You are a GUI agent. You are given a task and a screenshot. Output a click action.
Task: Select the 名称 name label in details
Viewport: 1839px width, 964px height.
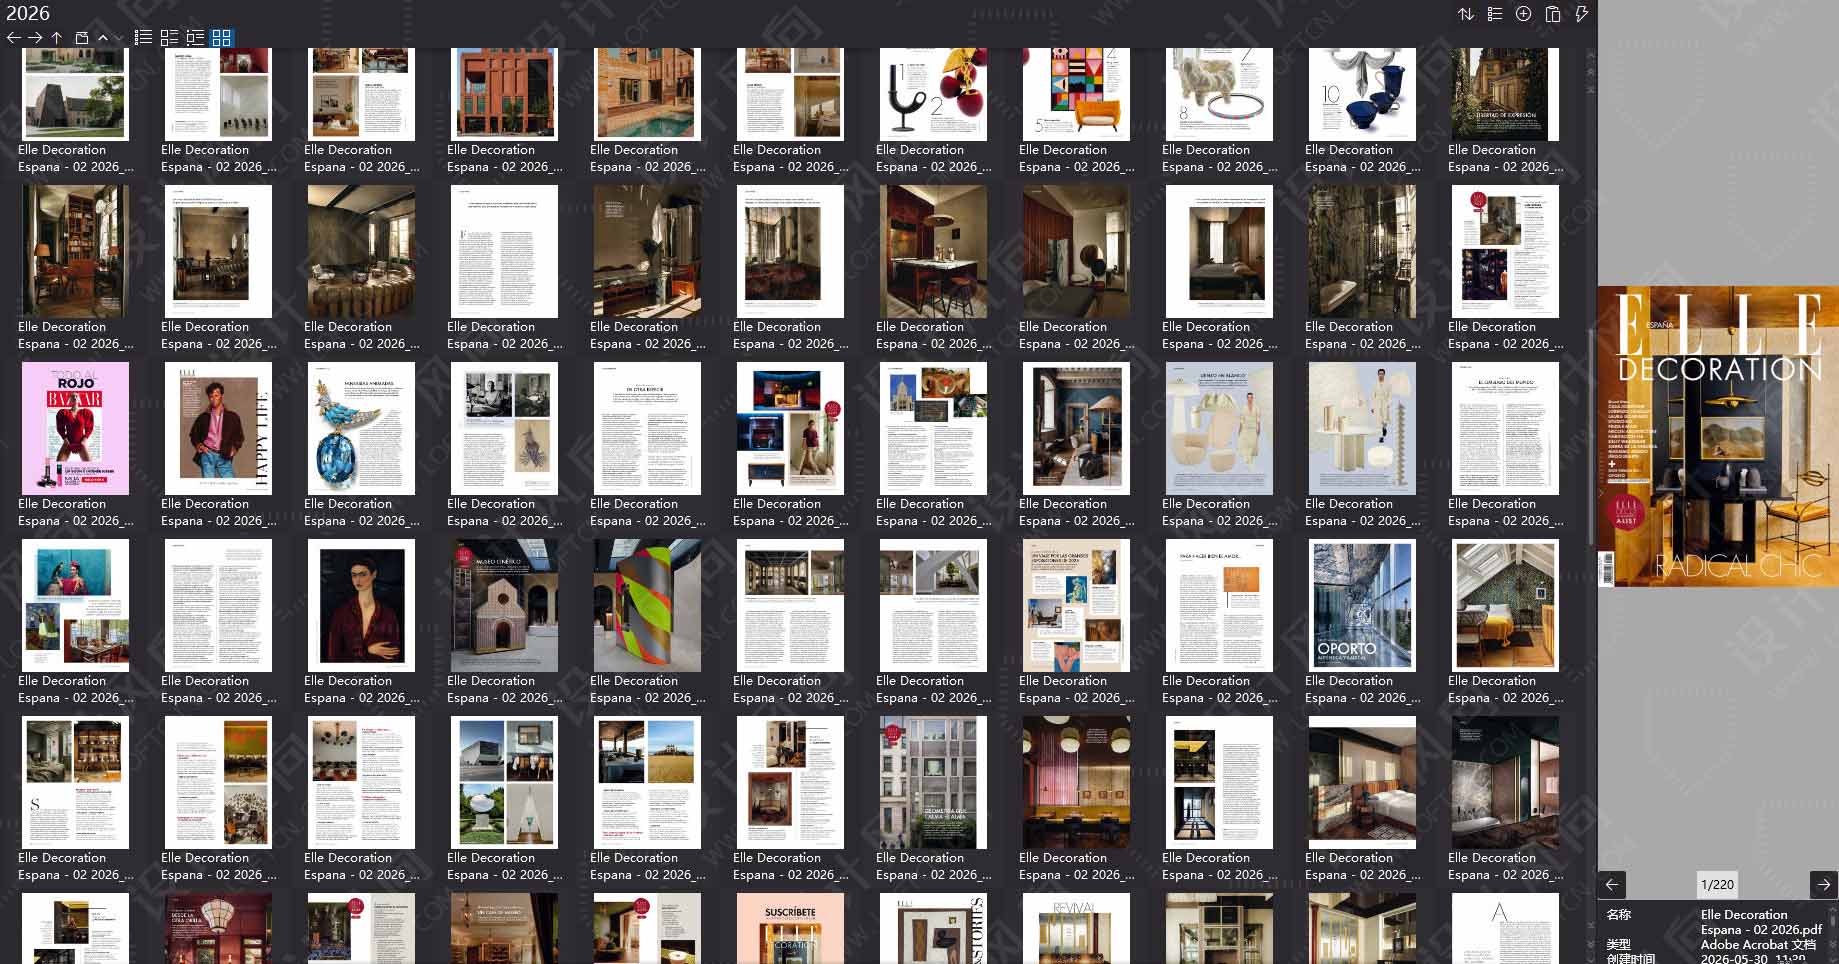[1619, 914]
